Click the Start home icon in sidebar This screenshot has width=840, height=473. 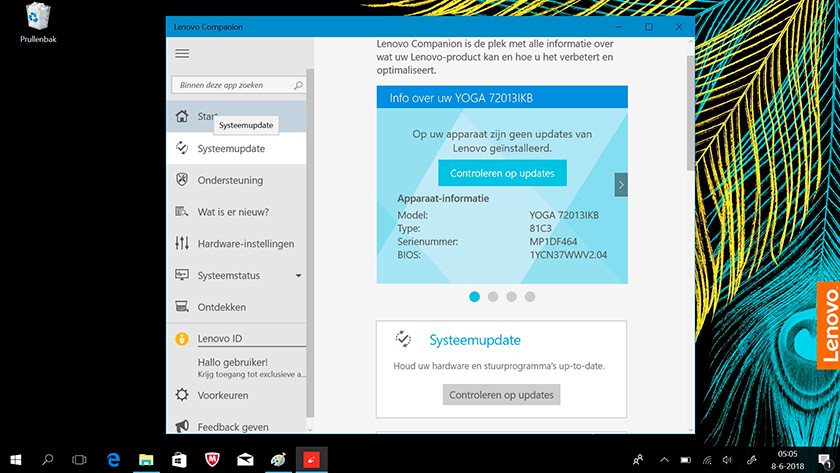tap(182, 116)
